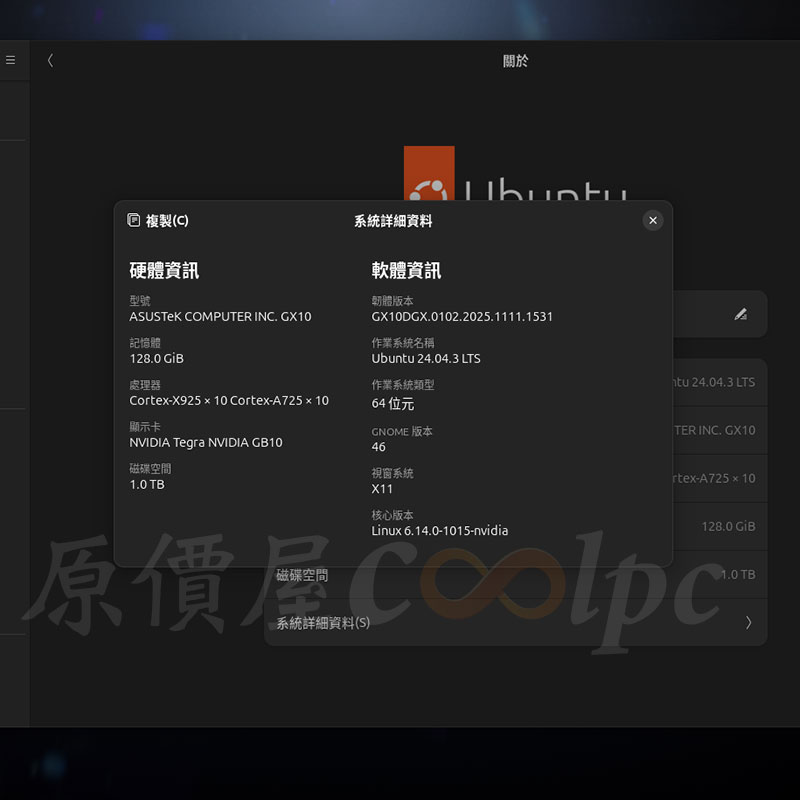Click the ASUSTeK COMPUTER INC. GX10 model text
The height and width of the screenshot is (800, 800).
[220, 316]
